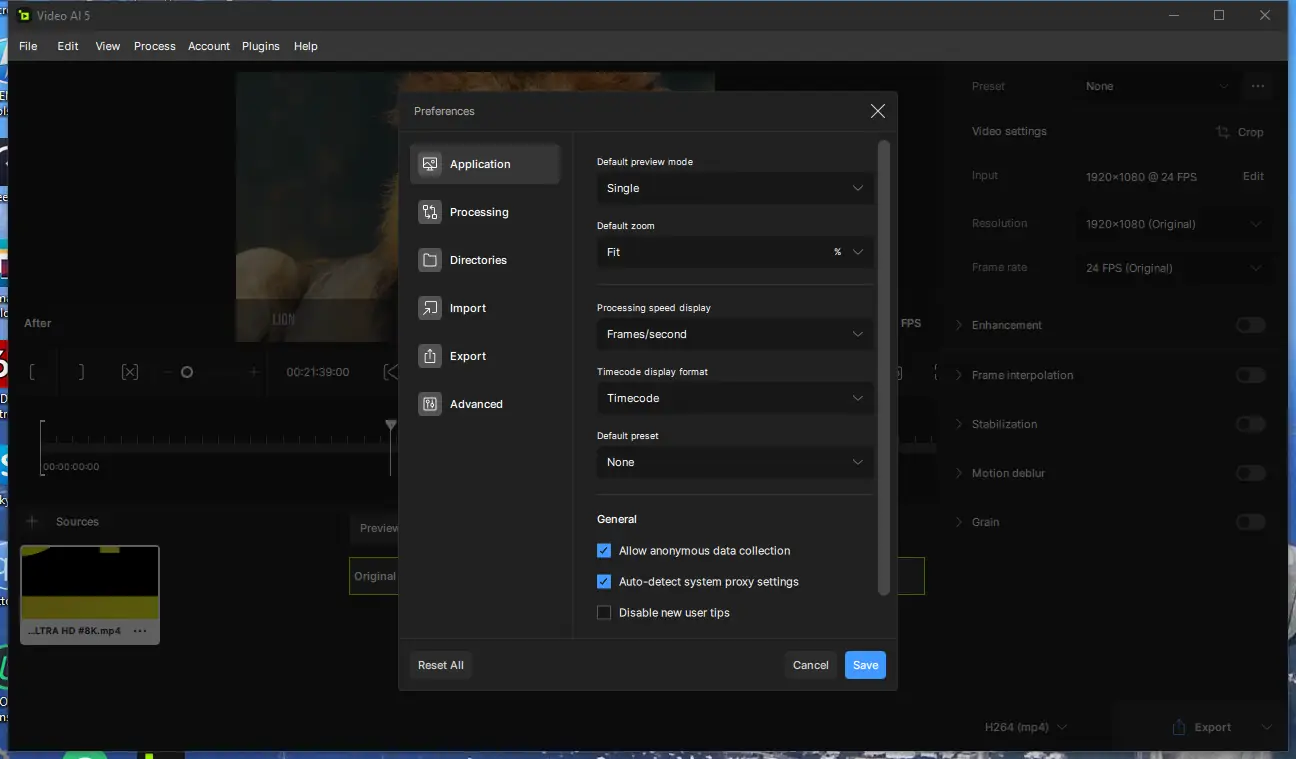Click the Reset All button
The height and width of the screenshot is (759, 1296).
click(x=441, y=665)
